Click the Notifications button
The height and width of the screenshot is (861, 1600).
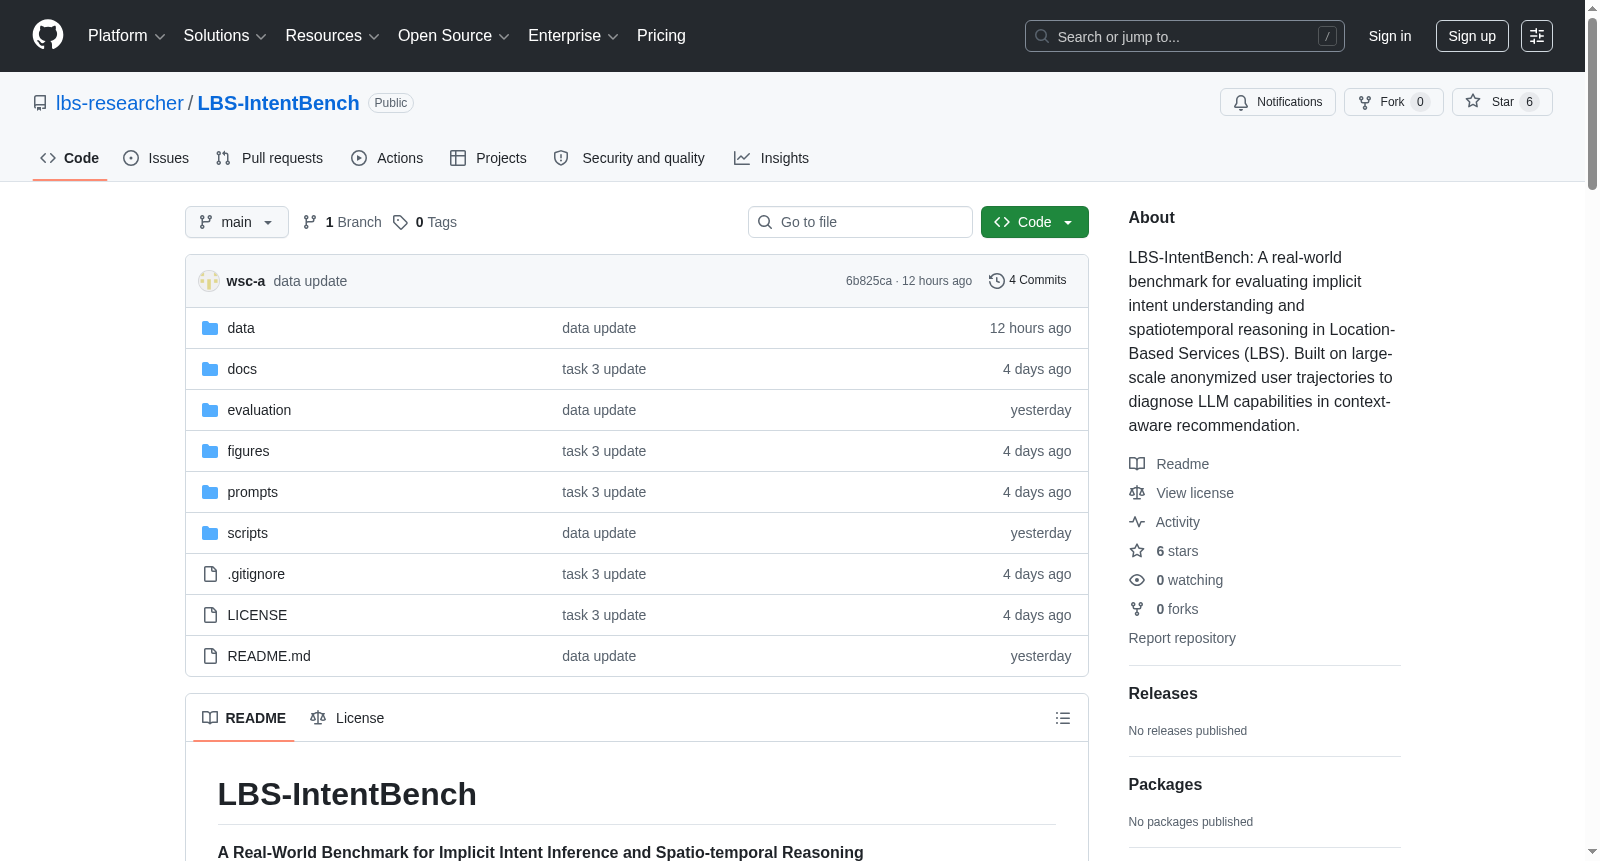1278,102
